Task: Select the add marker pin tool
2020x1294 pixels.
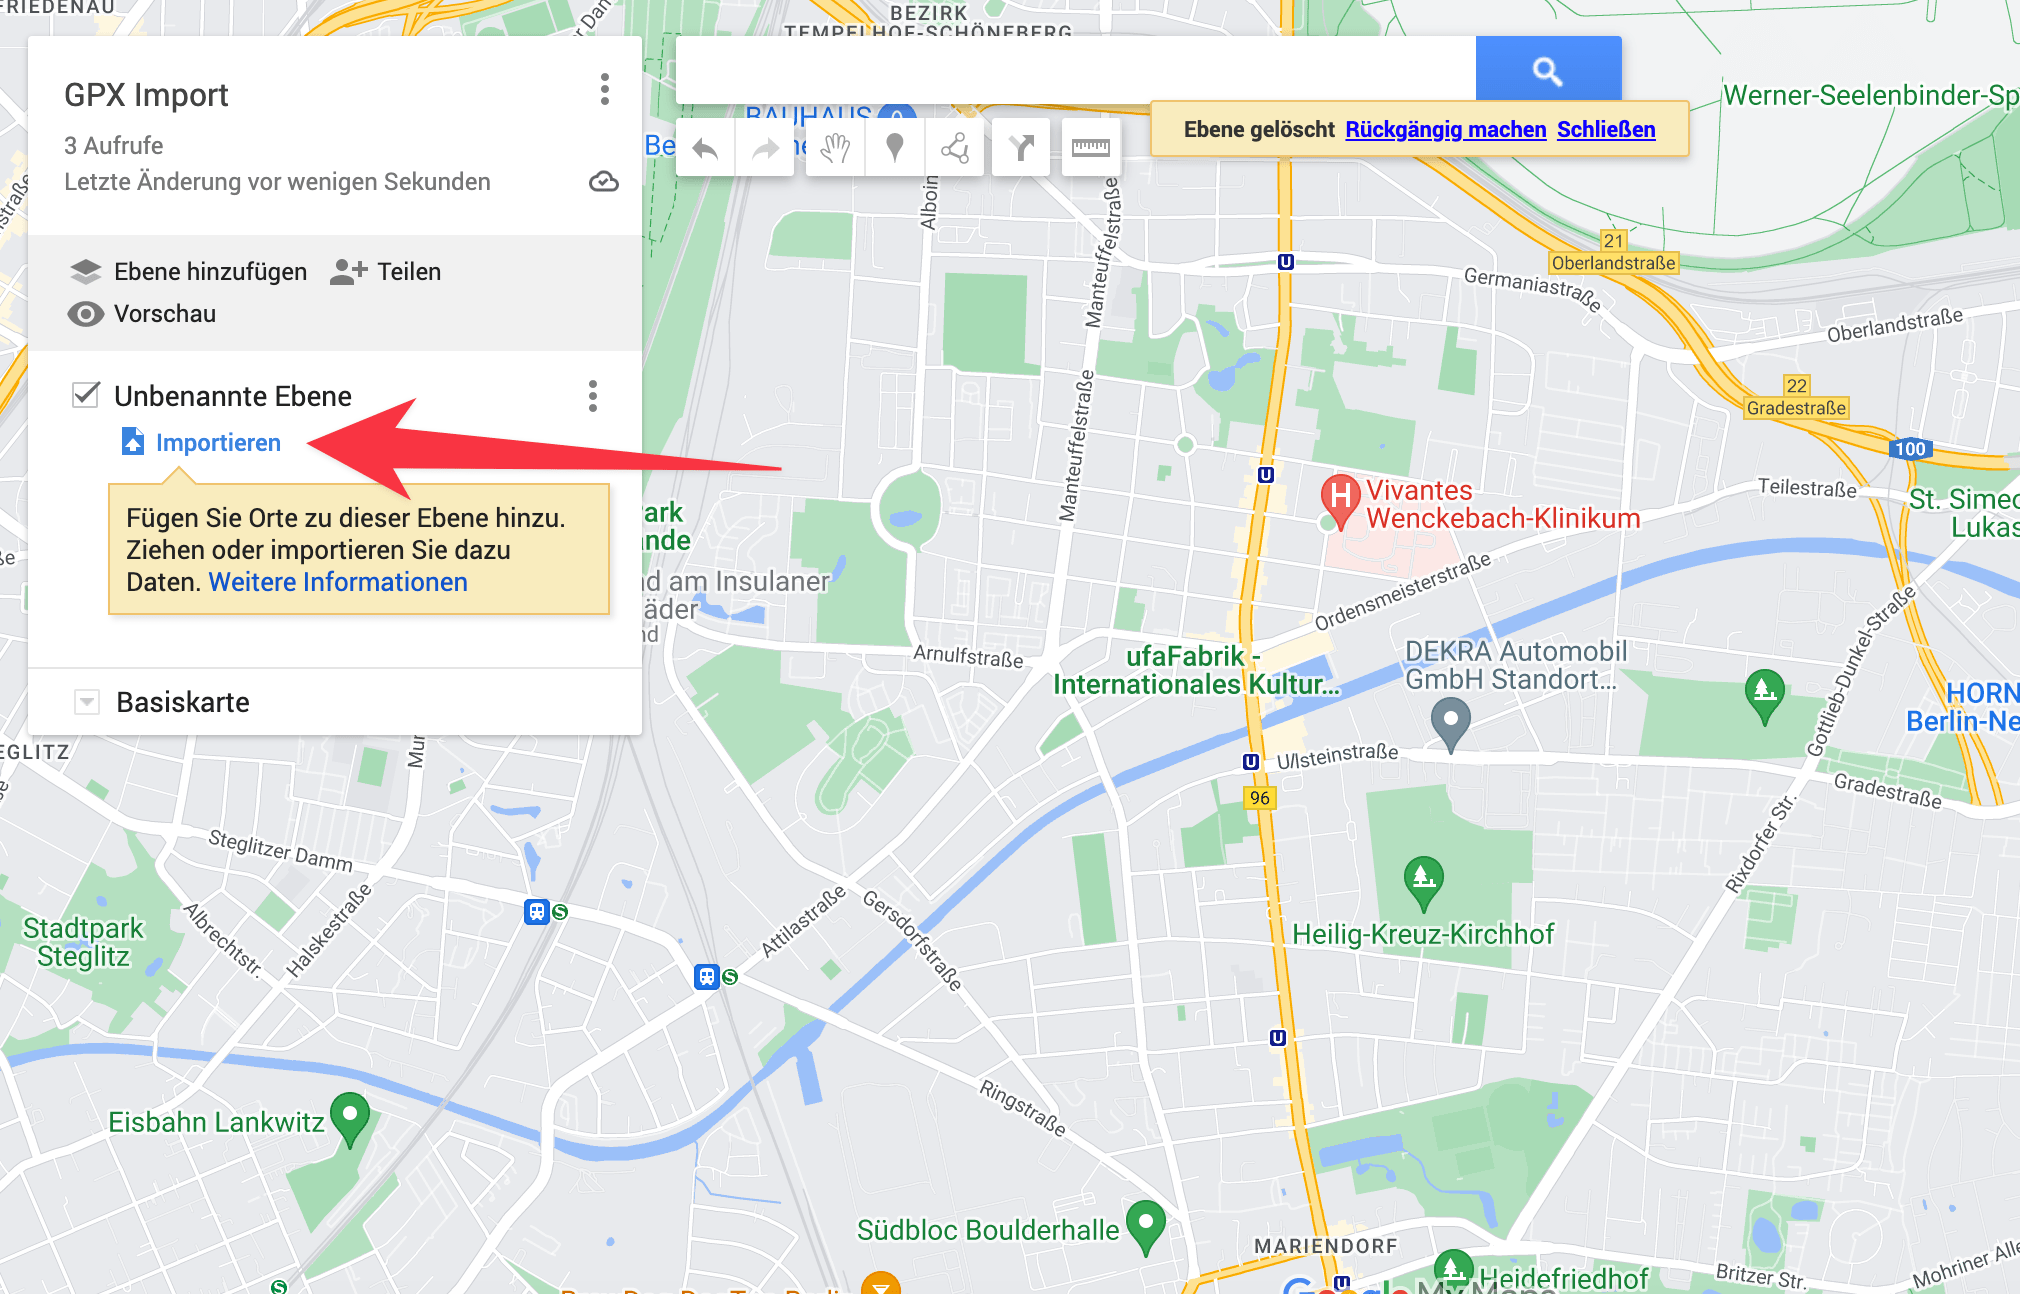Action: 895,149
